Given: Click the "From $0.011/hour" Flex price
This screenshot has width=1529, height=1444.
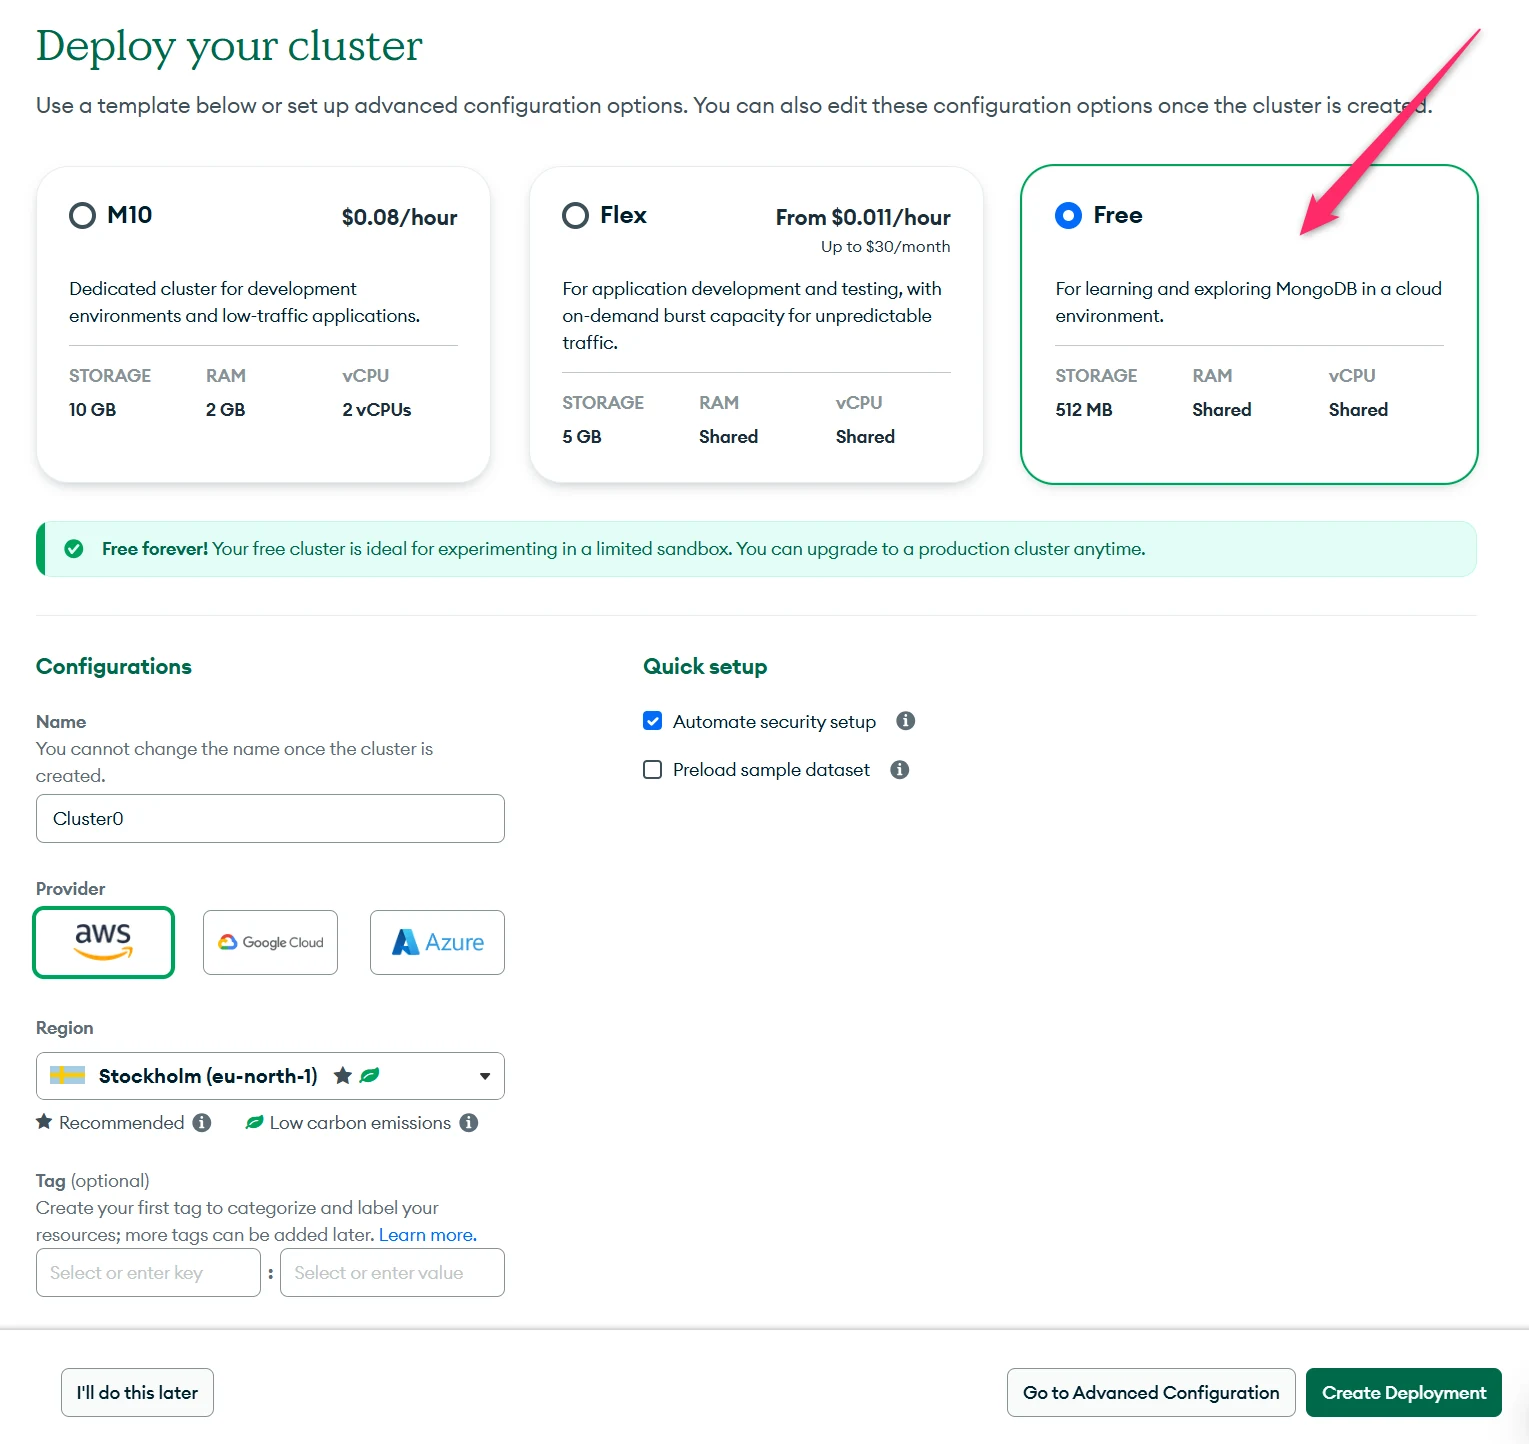Looking at the screenshot, I should point(863,217).
